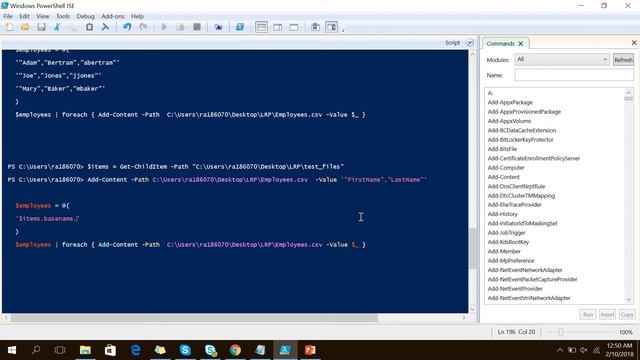Click the Run Selection icon
The image size is (640, 360).
click(180, 27)
